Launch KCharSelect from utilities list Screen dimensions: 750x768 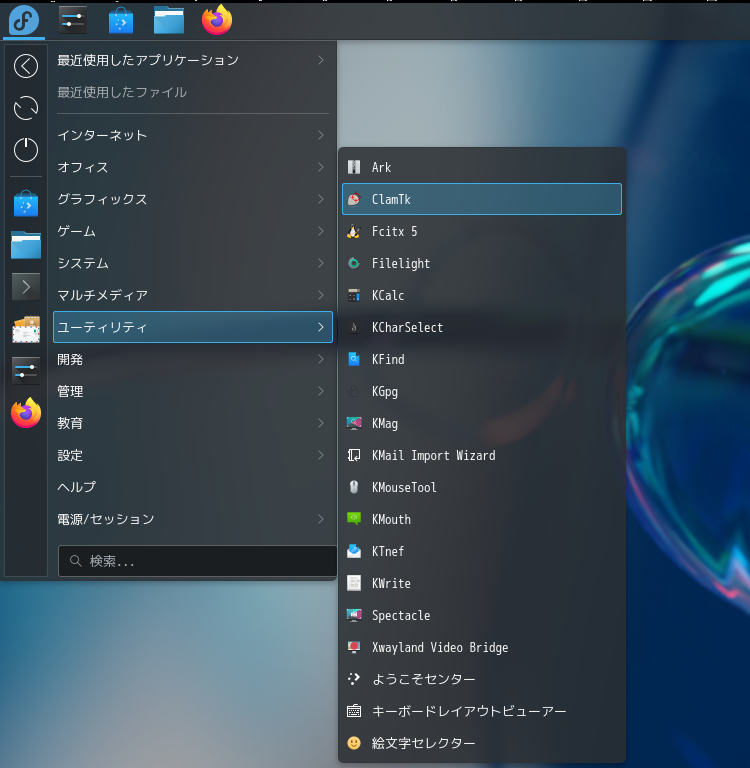click(x=482, y=327)
